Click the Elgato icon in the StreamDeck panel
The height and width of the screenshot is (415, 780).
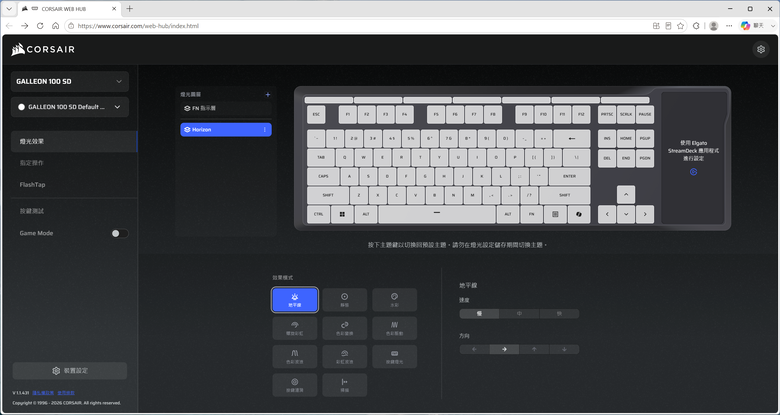point(693,172)
